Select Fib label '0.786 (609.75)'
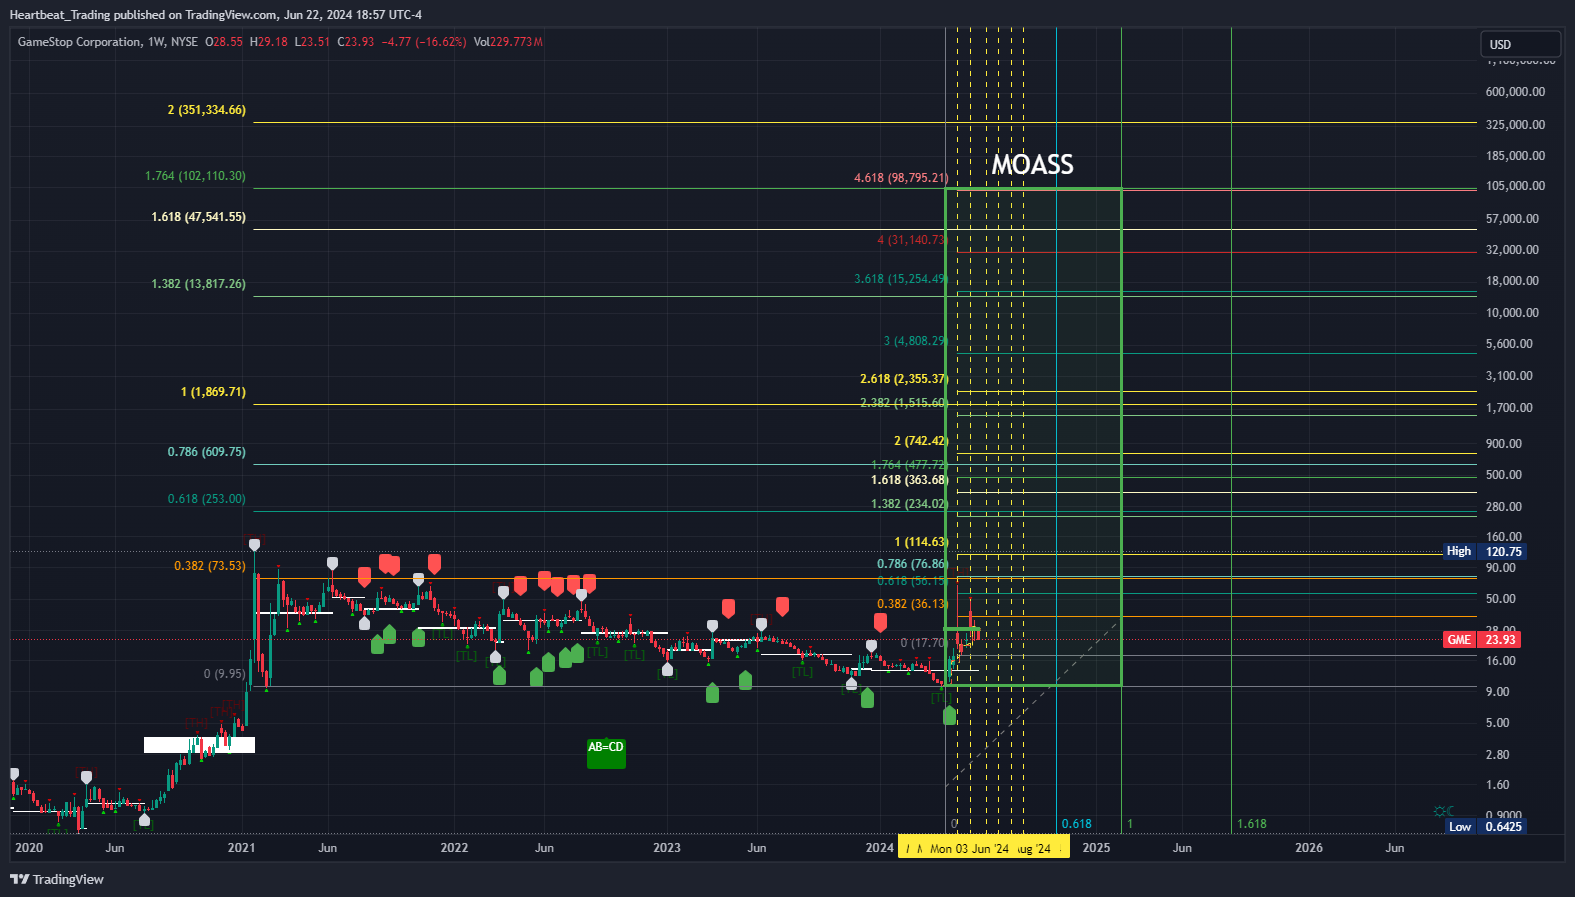The width and height of the screenshot is (1575, 897). (206, 452)
